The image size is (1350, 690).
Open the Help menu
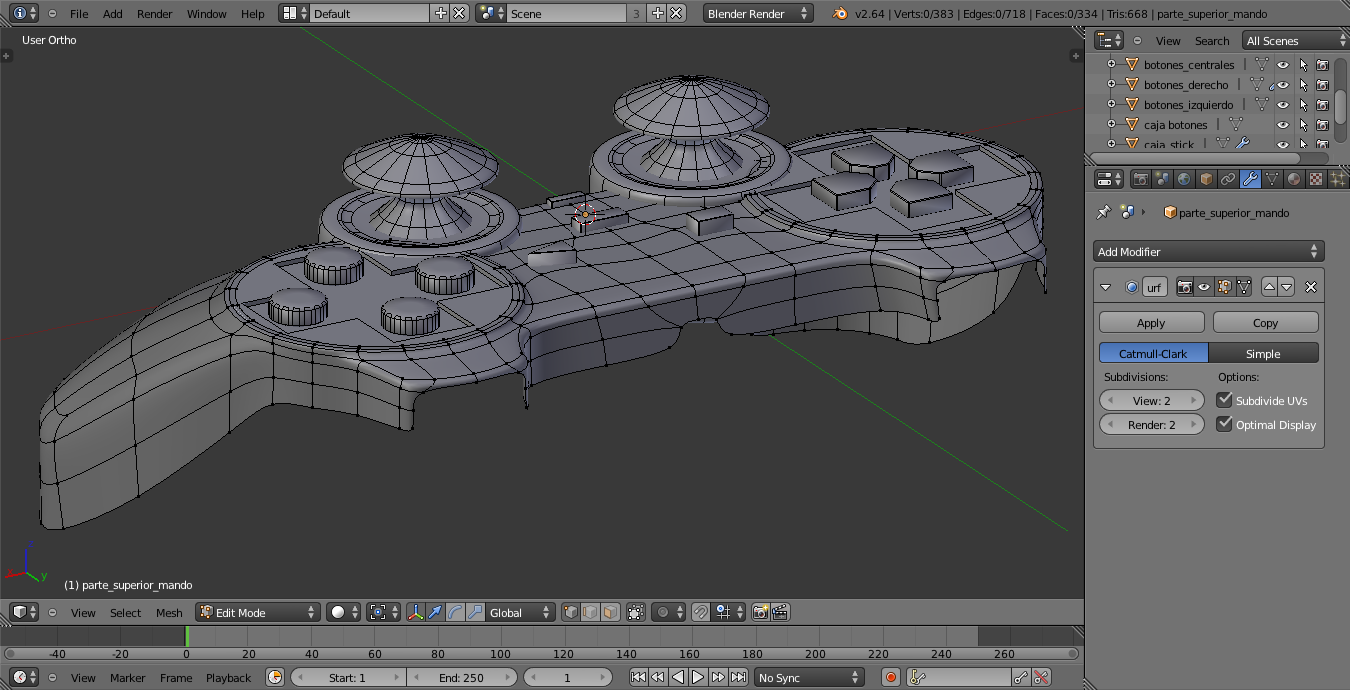[253, 14]
